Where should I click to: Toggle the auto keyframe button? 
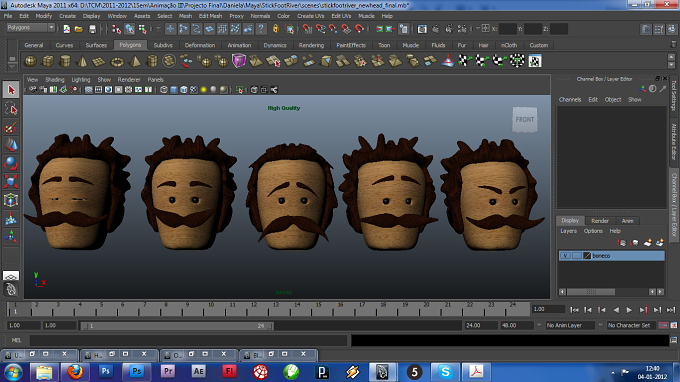click(x=663, y=325)
